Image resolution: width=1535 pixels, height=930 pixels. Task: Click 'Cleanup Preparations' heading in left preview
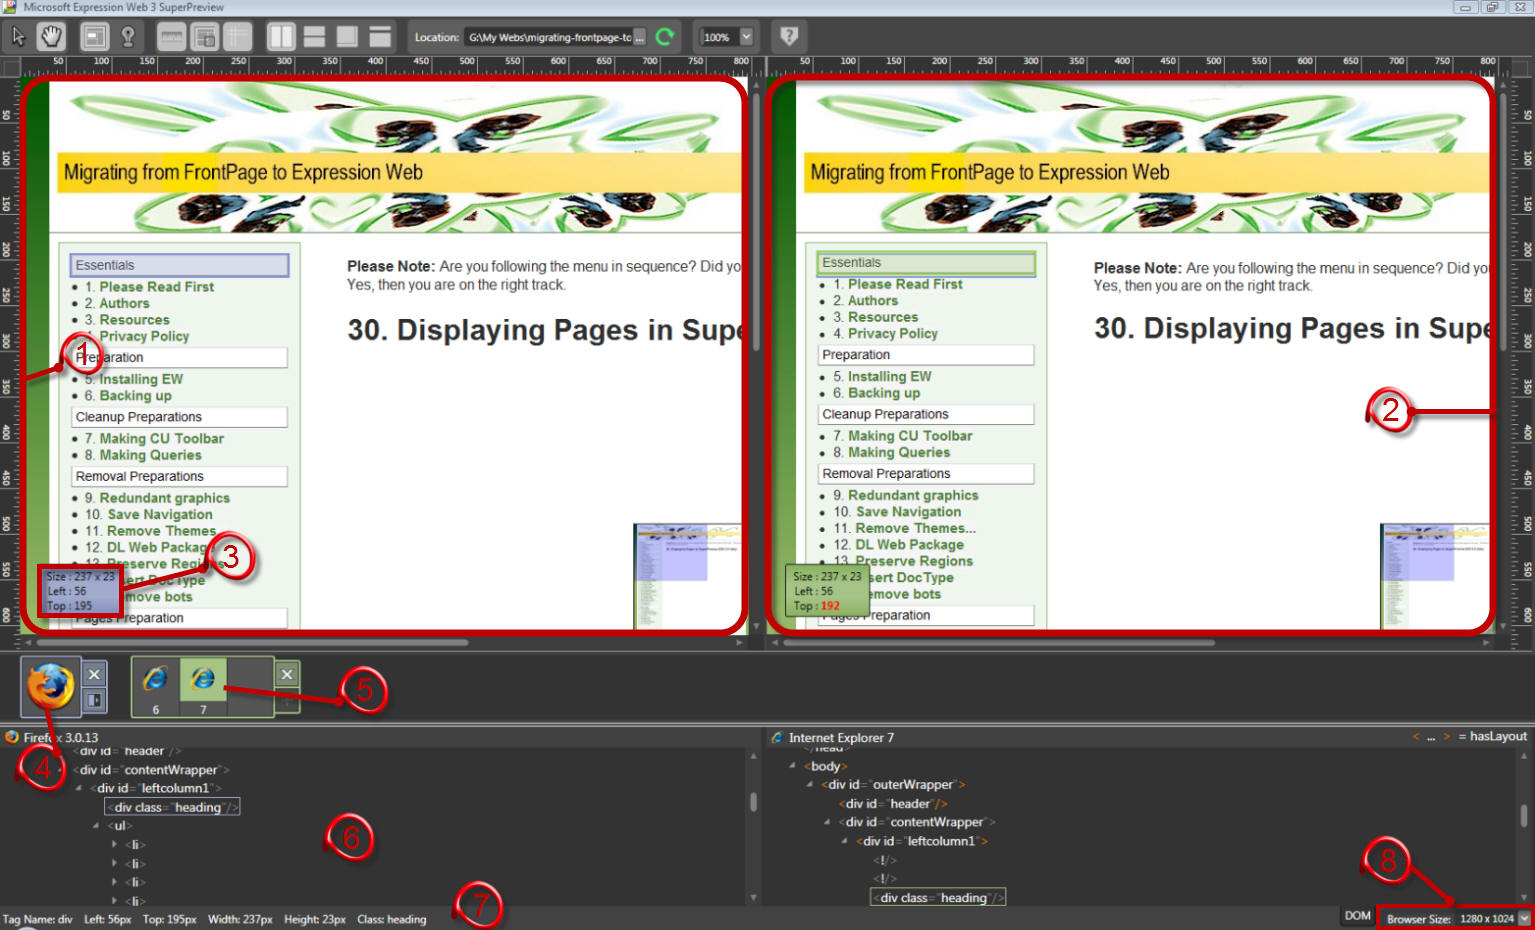(x=179, y=417)
